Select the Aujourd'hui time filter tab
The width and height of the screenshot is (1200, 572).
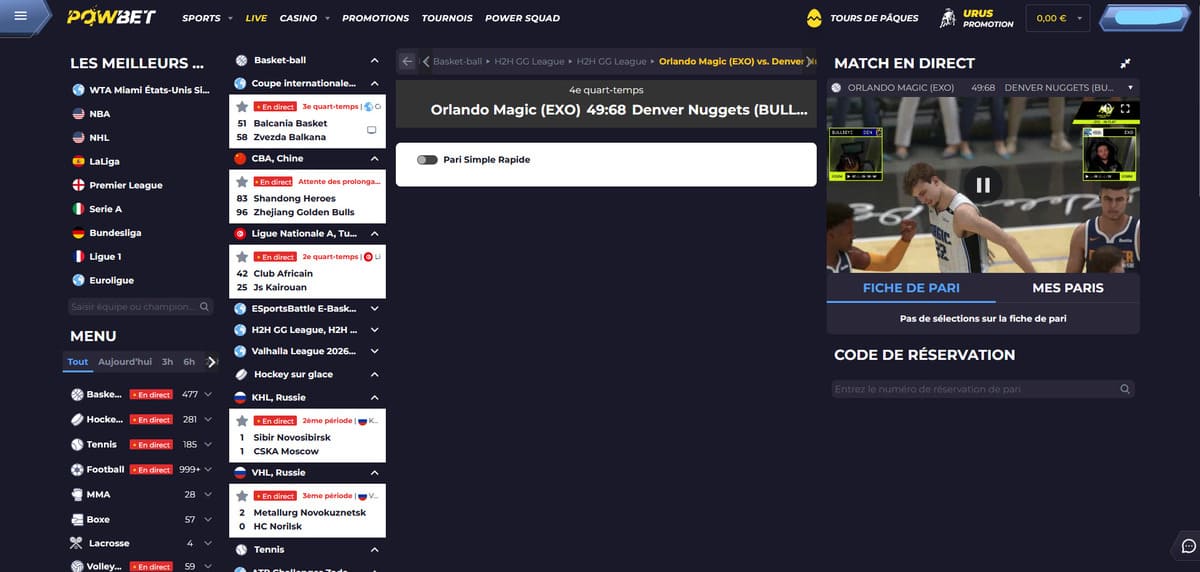point(125,362)
